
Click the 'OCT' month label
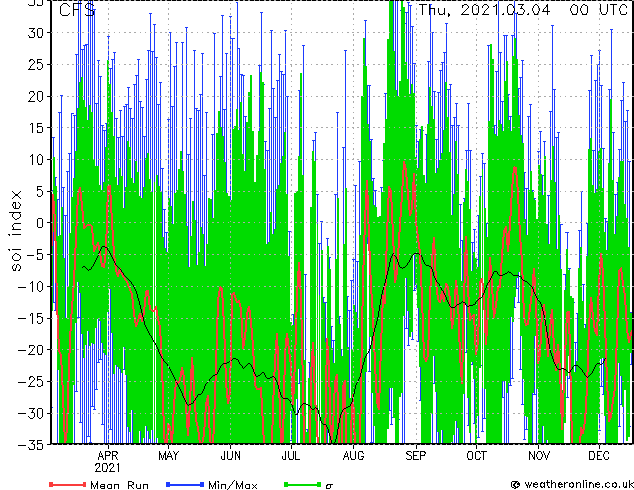[477, 456]
